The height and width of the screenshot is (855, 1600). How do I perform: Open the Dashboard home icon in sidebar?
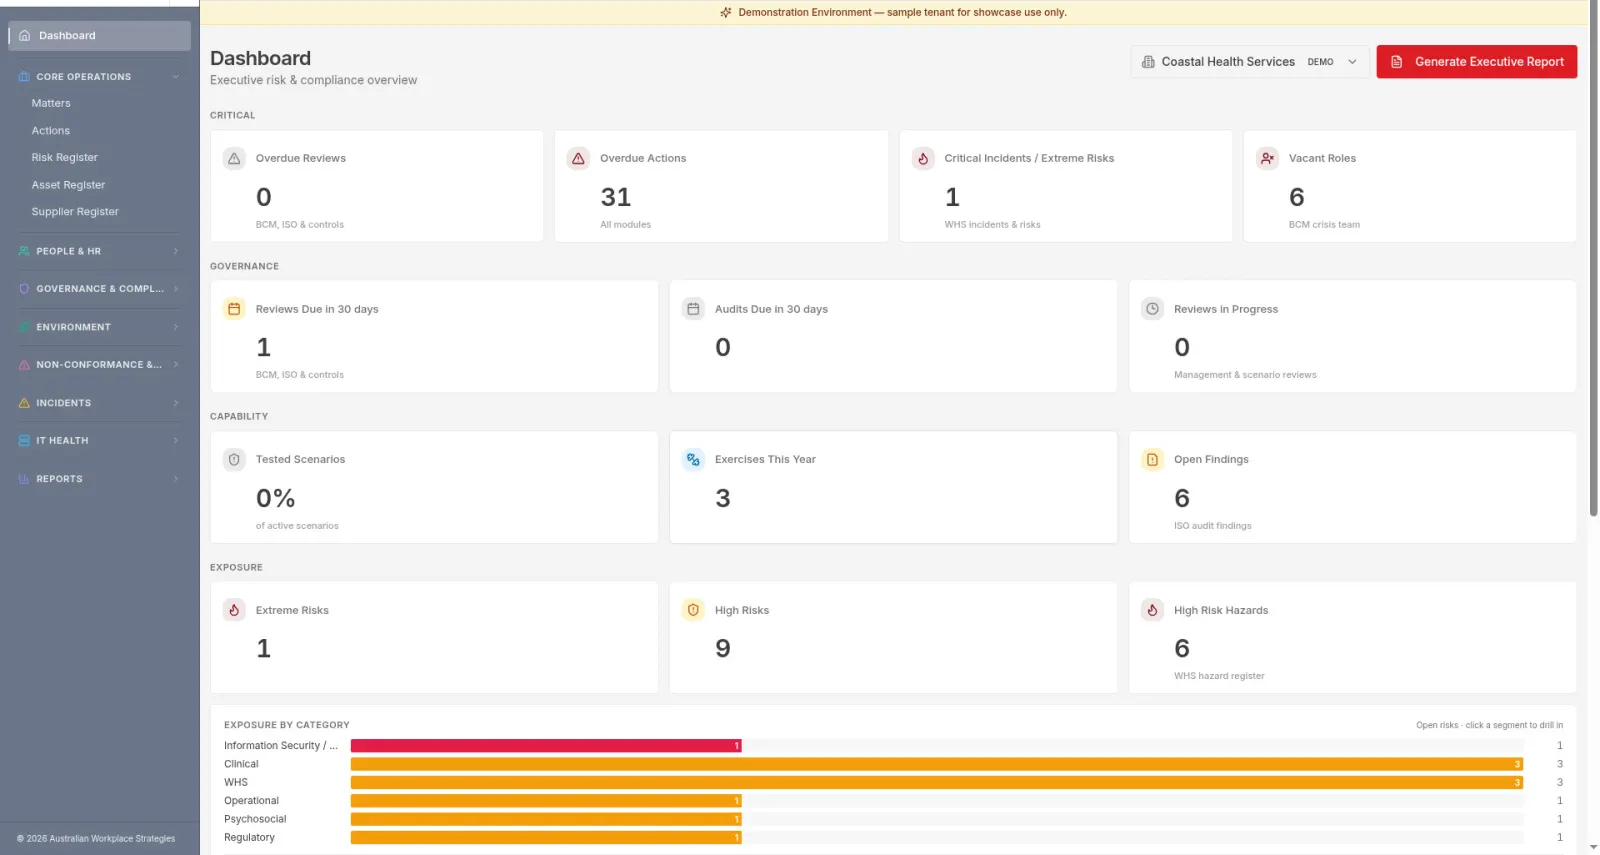point(25,36)
